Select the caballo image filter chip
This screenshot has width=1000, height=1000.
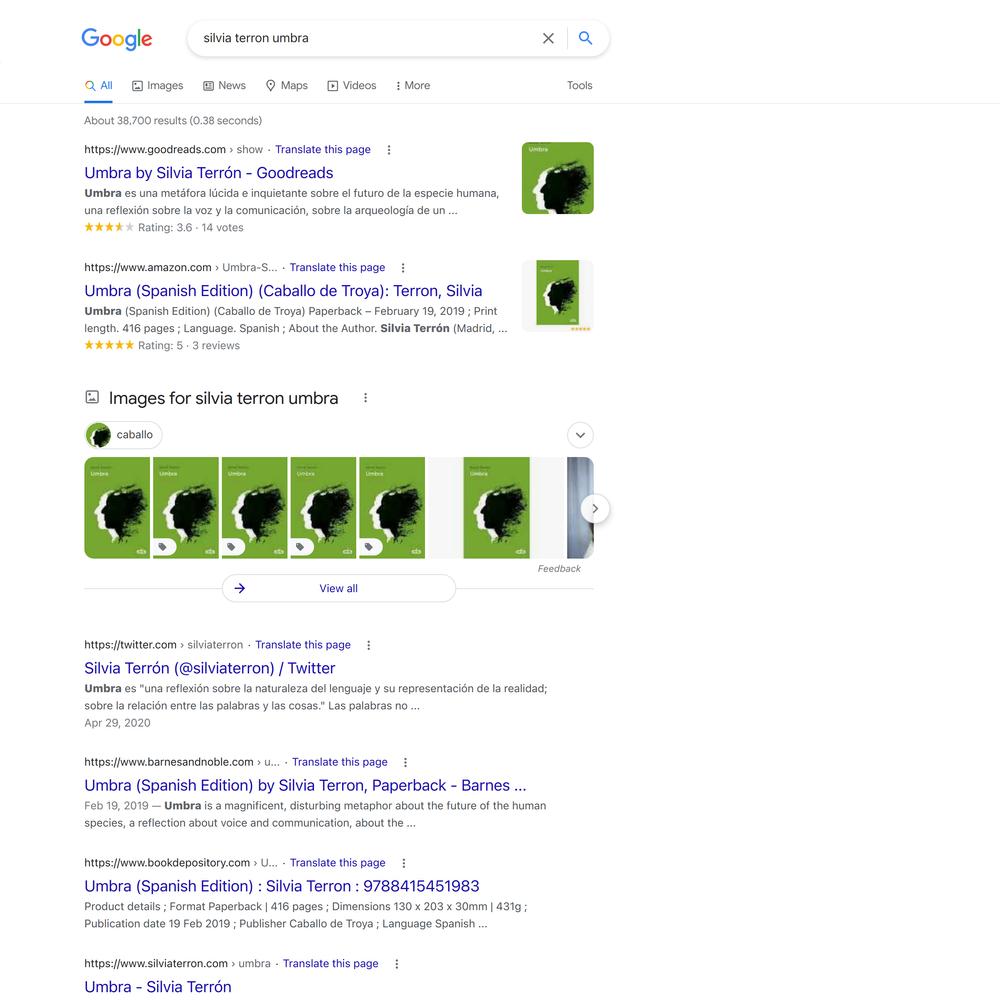123,435
